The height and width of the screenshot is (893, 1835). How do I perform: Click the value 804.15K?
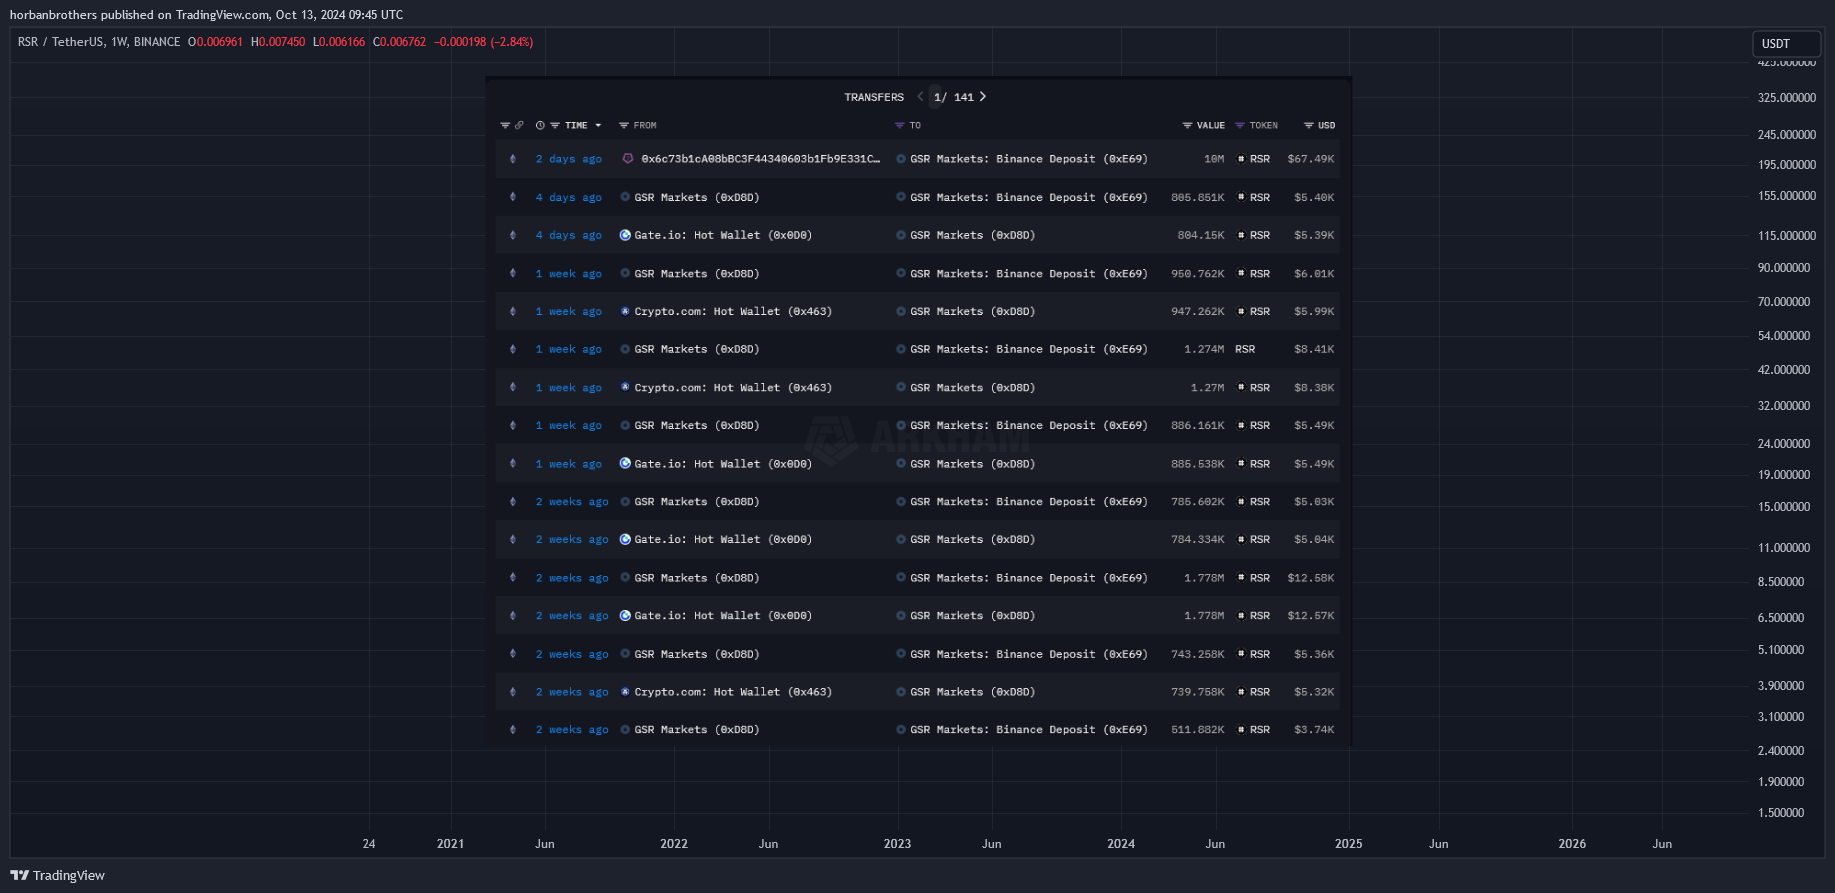(1201, 236)
